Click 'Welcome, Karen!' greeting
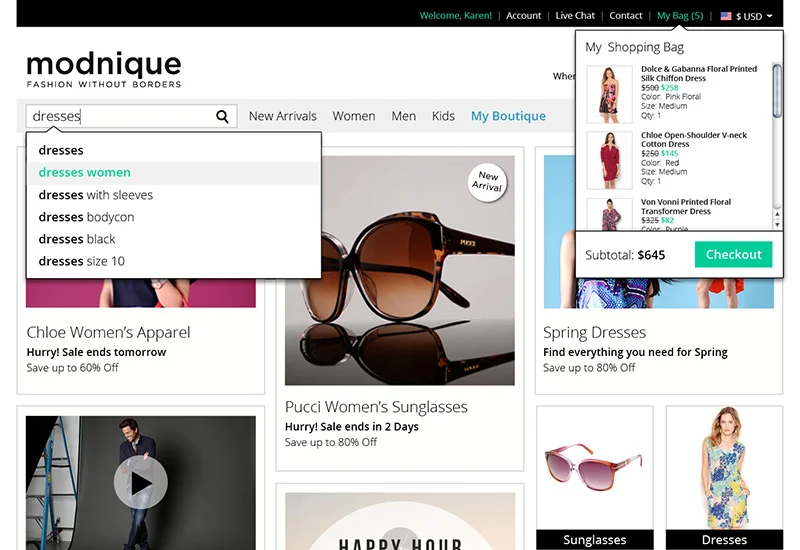Image resolution: width=800 pixels, height=550 pixels. click(456, 16)
